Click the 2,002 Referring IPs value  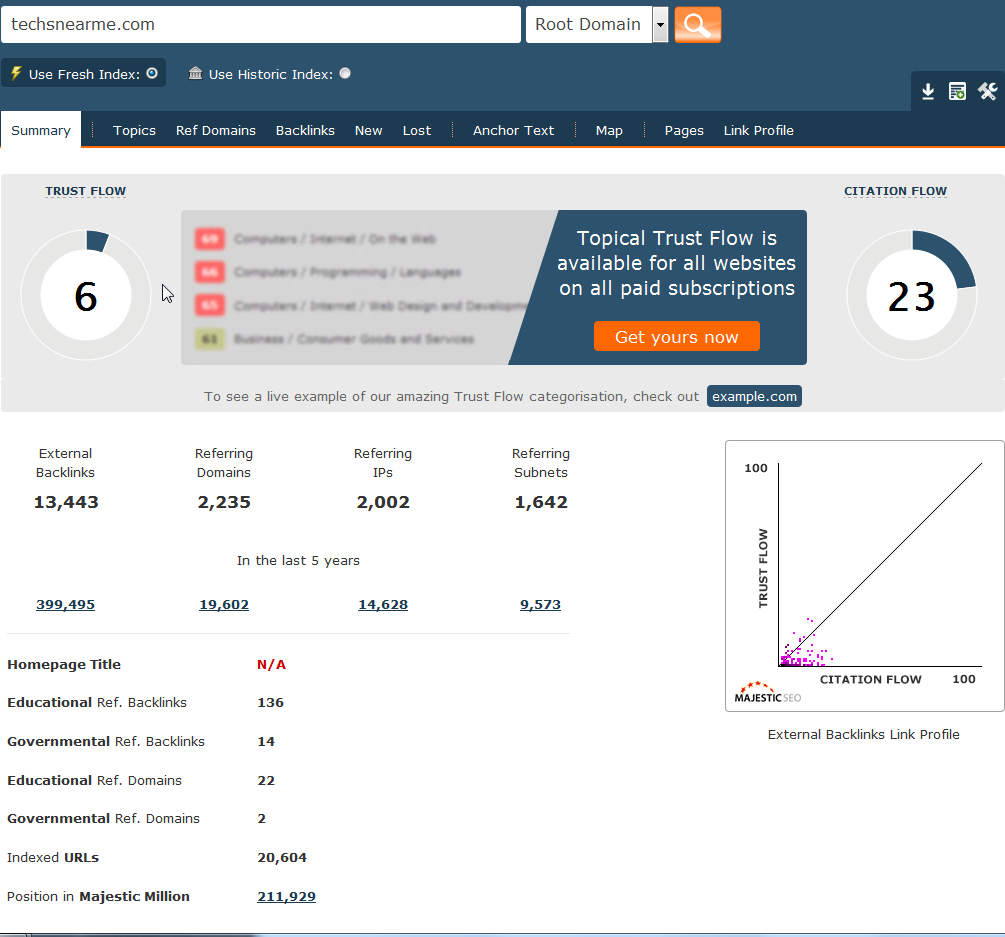tap(383, 502)
